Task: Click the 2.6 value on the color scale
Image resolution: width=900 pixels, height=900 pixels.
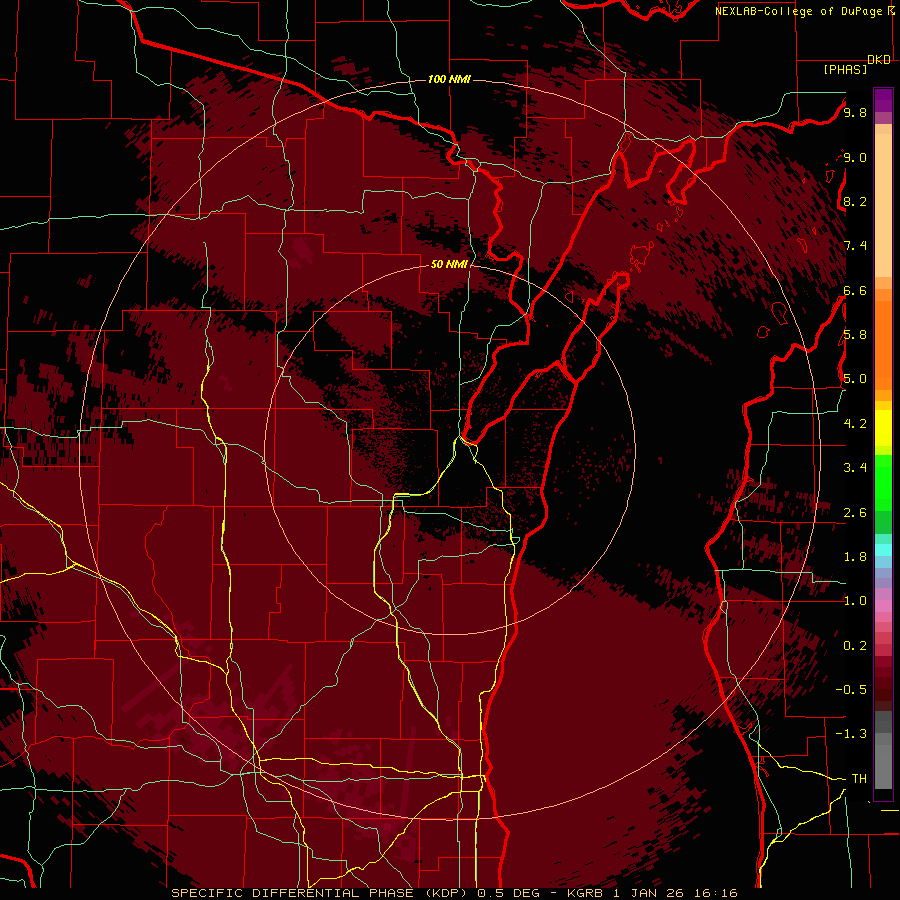Action: 856,513
